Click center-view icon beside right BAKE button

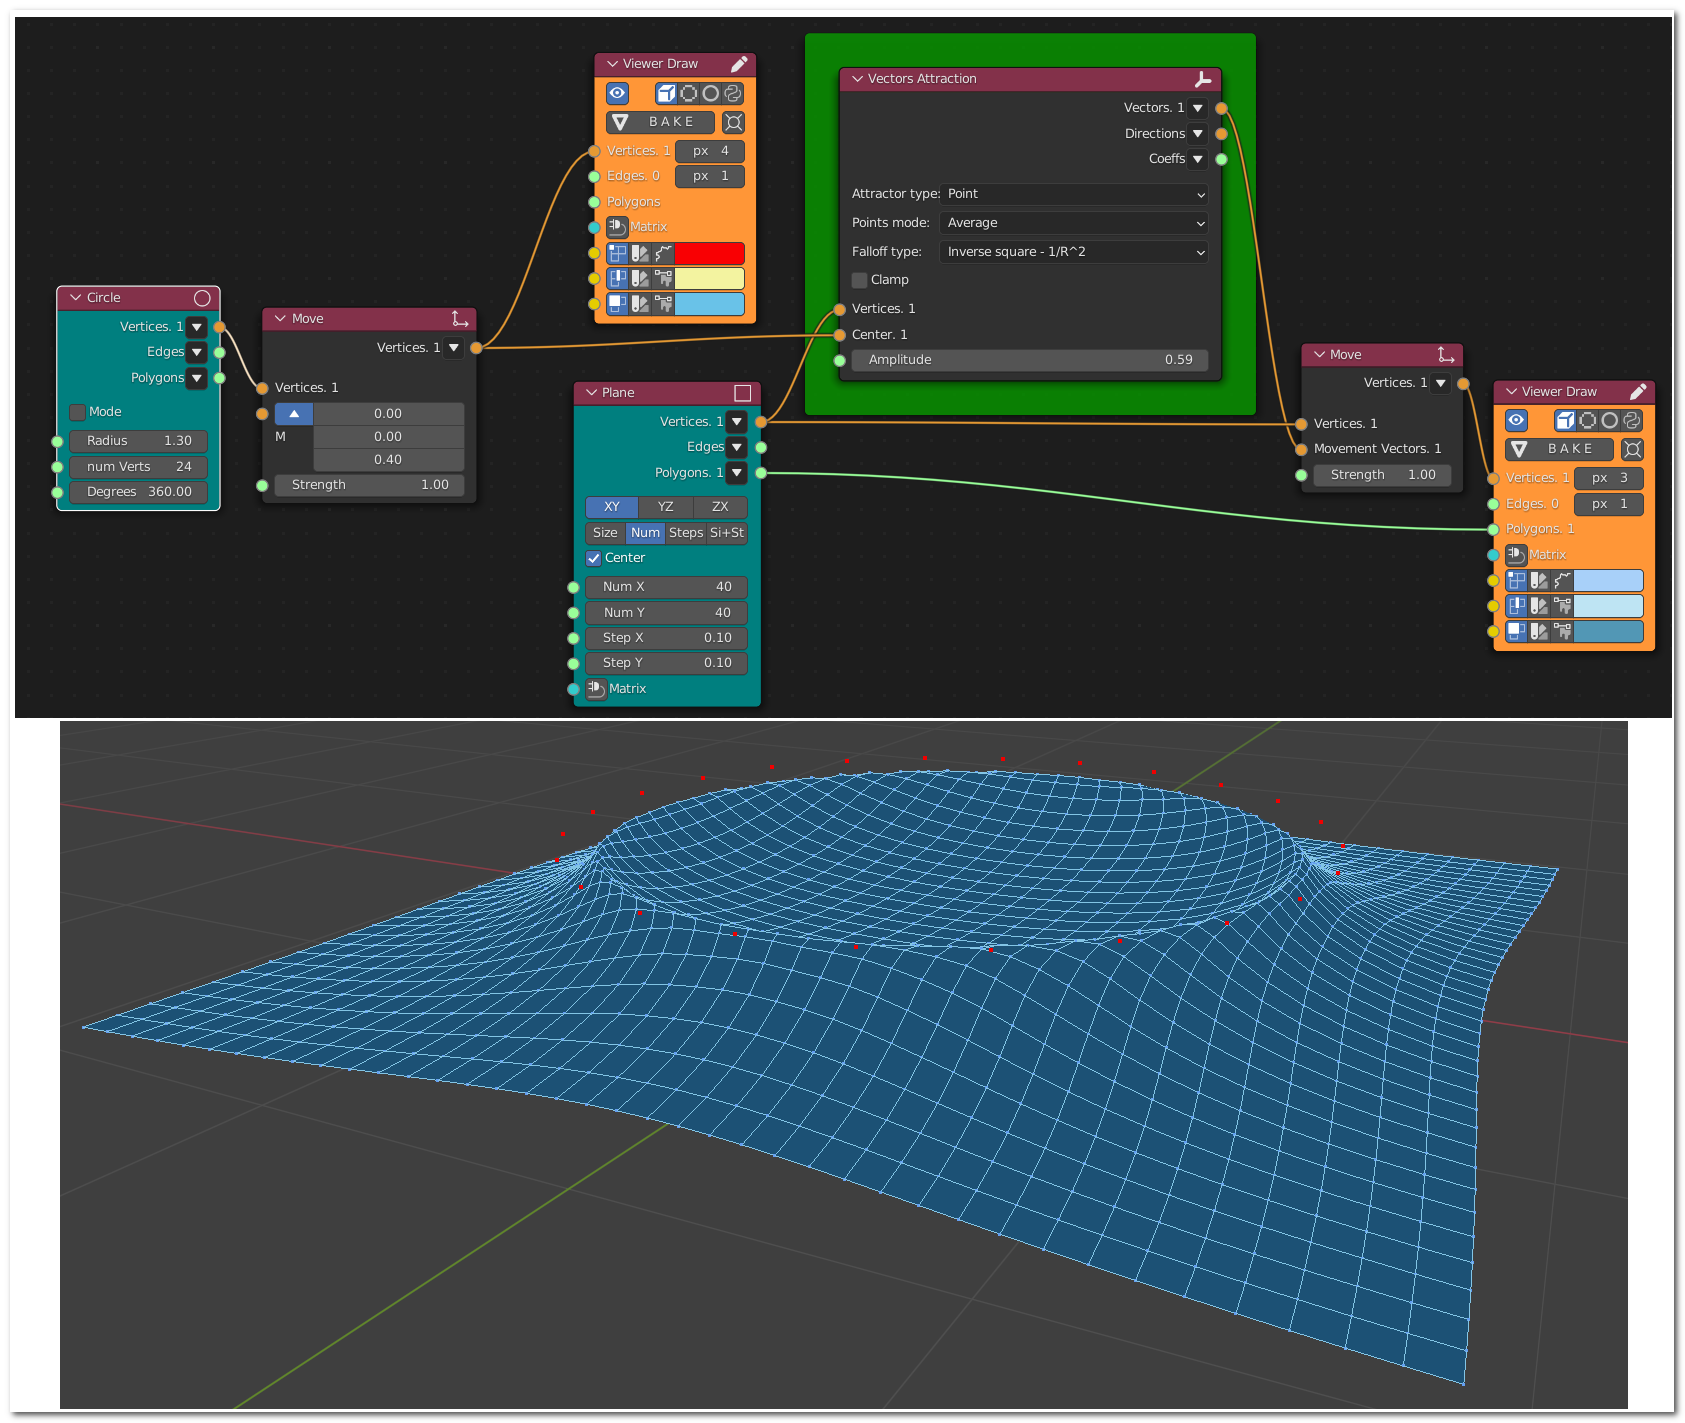[x=1633, y=449]
